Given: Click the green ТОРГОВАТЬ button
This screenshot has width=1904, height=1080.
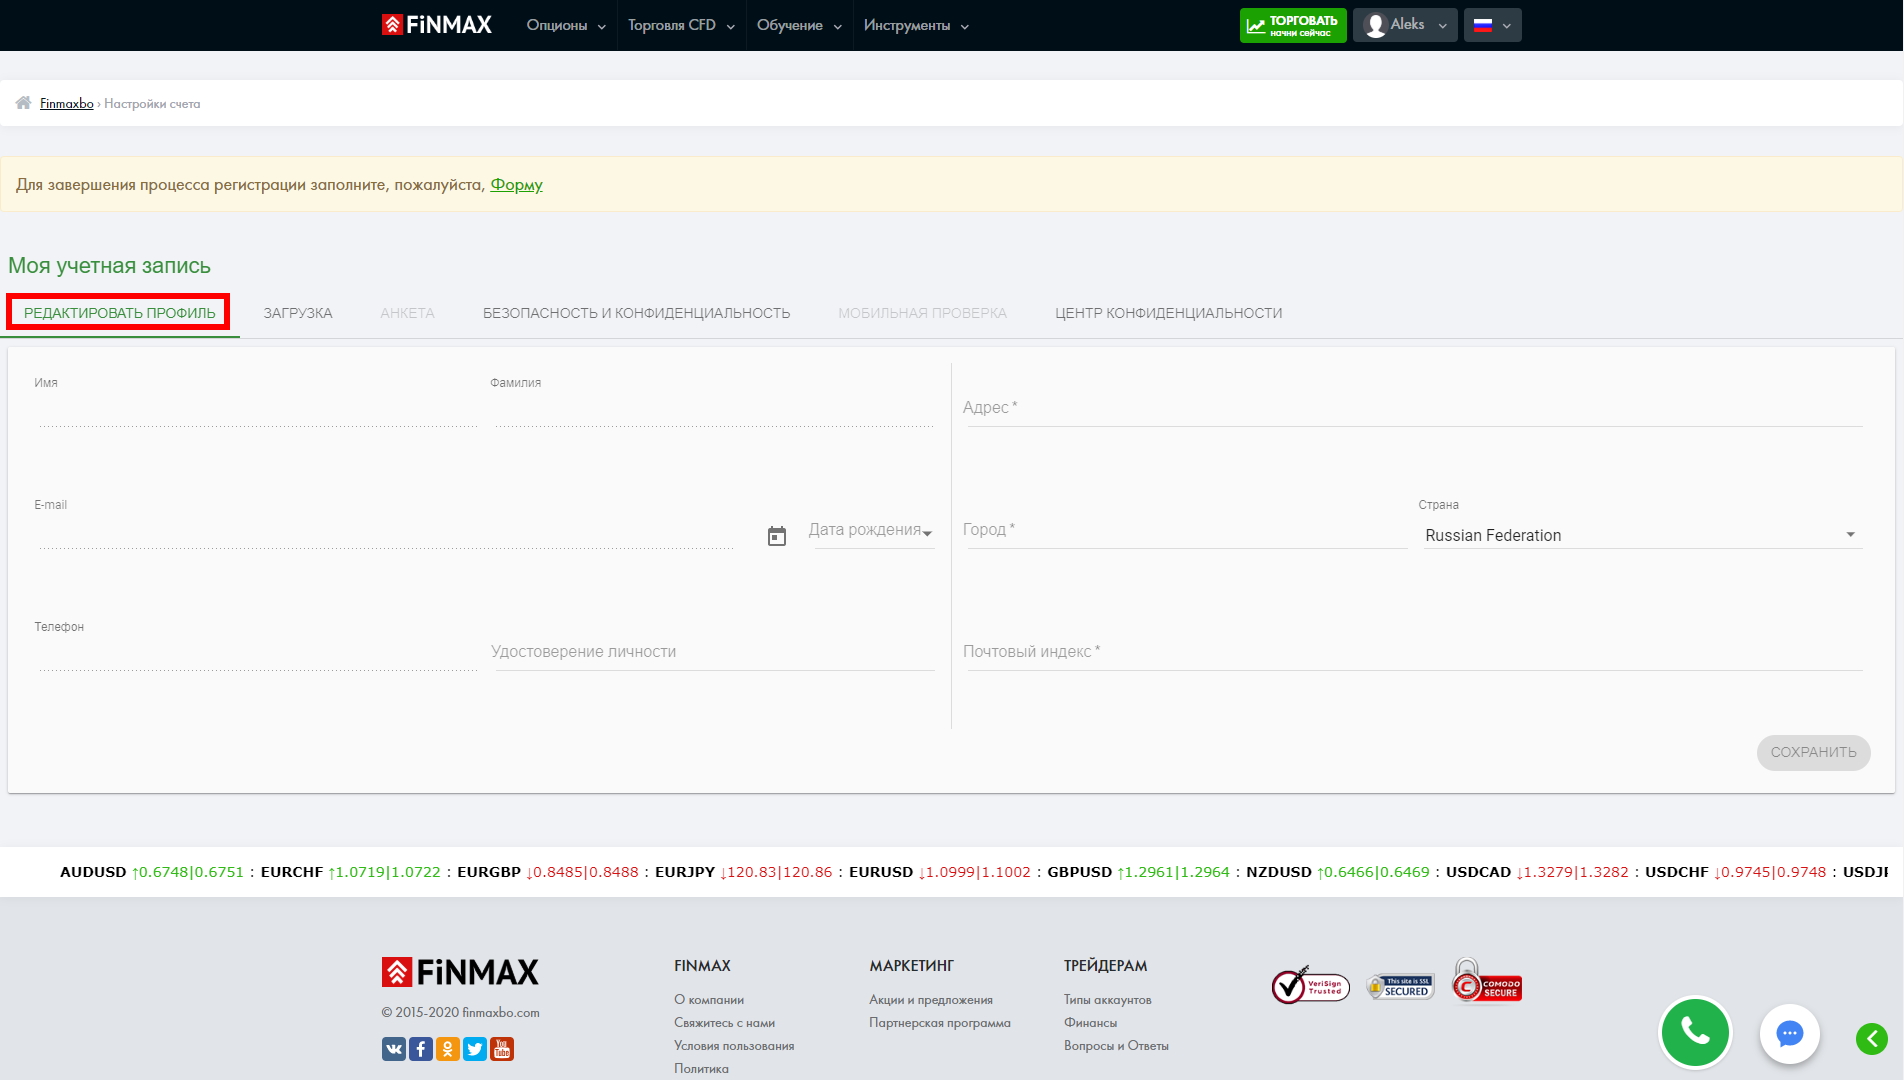Looking at the screenshot, I should [x=1292, y=25].
